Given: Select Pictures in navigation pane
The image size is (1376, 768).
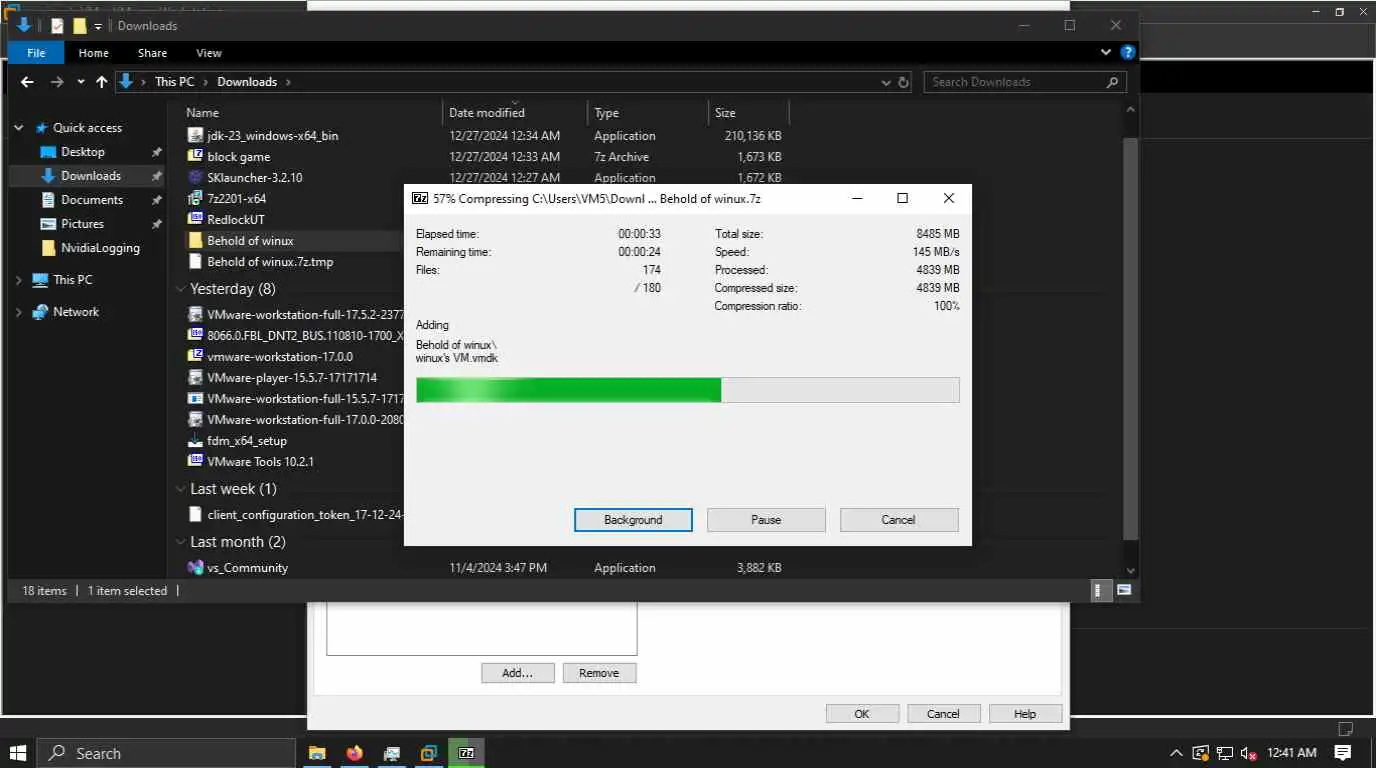Looking at the screenshot, I should click(x=82, y=224).
